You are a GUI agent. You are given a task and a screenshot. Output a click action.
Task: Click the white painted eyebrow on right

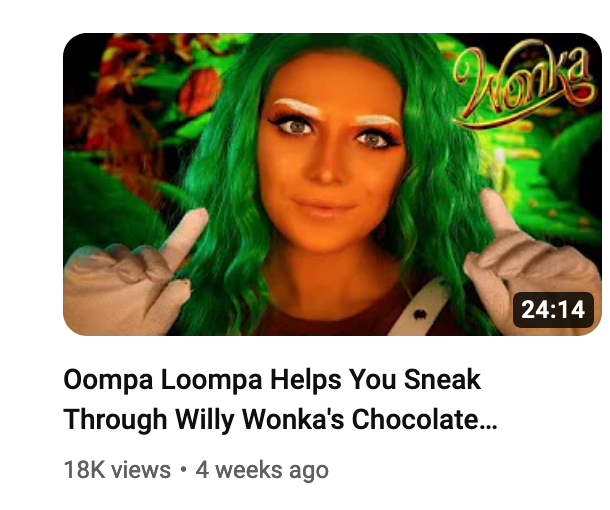375,120
